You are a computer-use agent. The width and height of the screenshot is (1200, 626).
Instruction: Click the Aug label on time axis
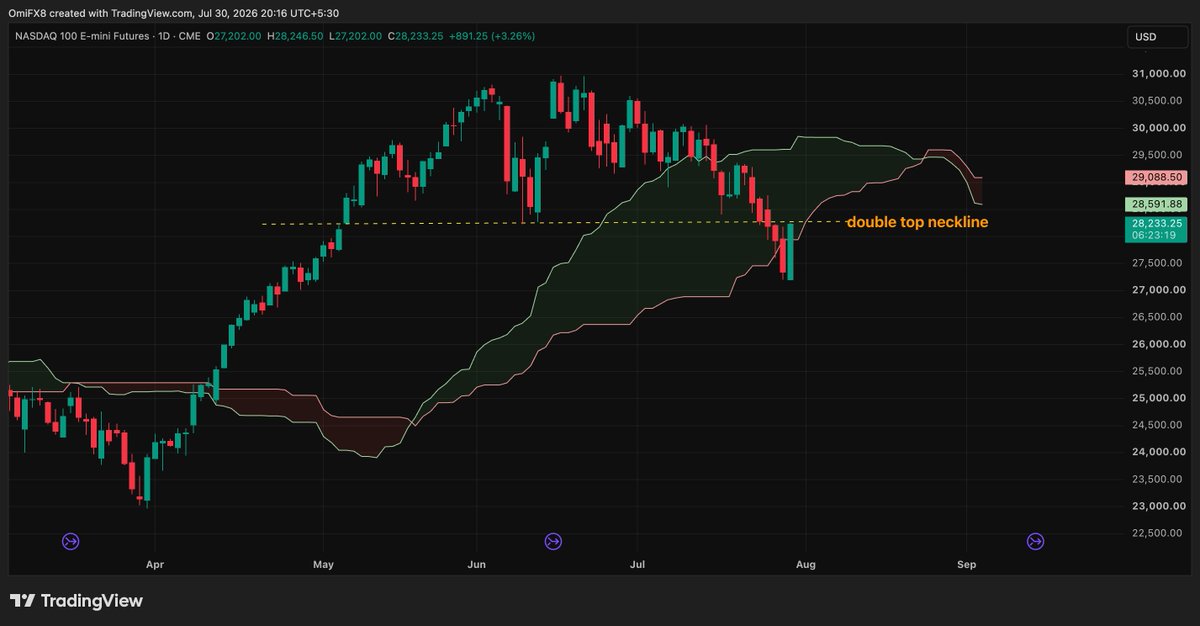[x=805, y=565]
